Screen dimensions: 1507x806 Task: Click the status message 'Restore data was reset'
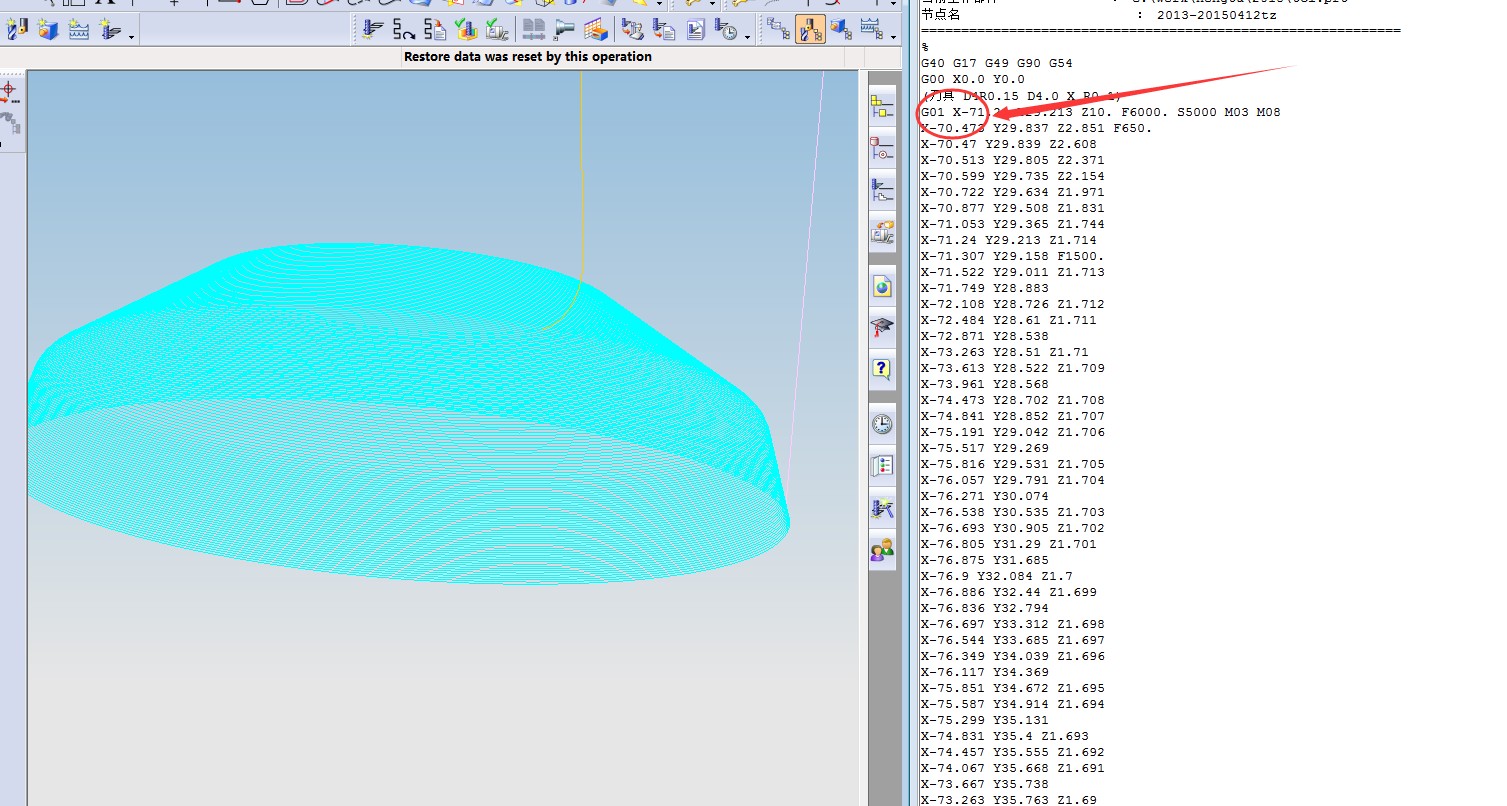(528, 57)
